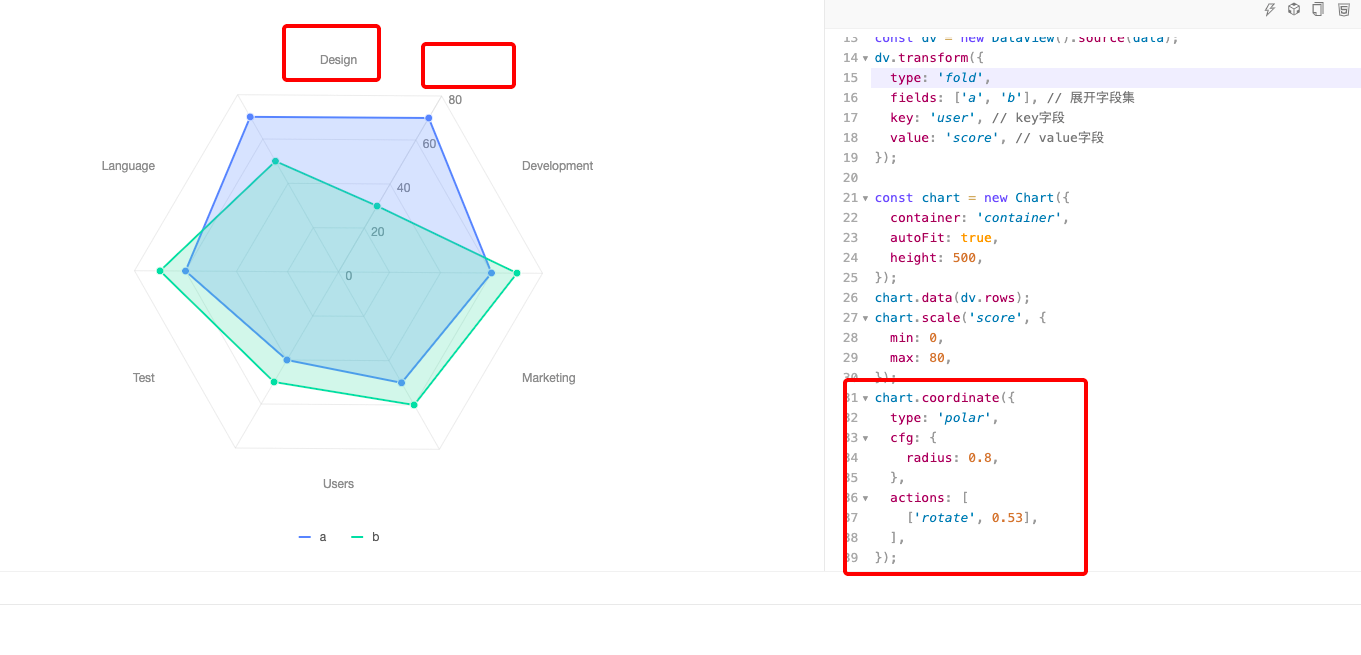Click the HTML5 icon in the toolbar
Viewport: 1361px width, 655px height.
[x=1342, y=9]
